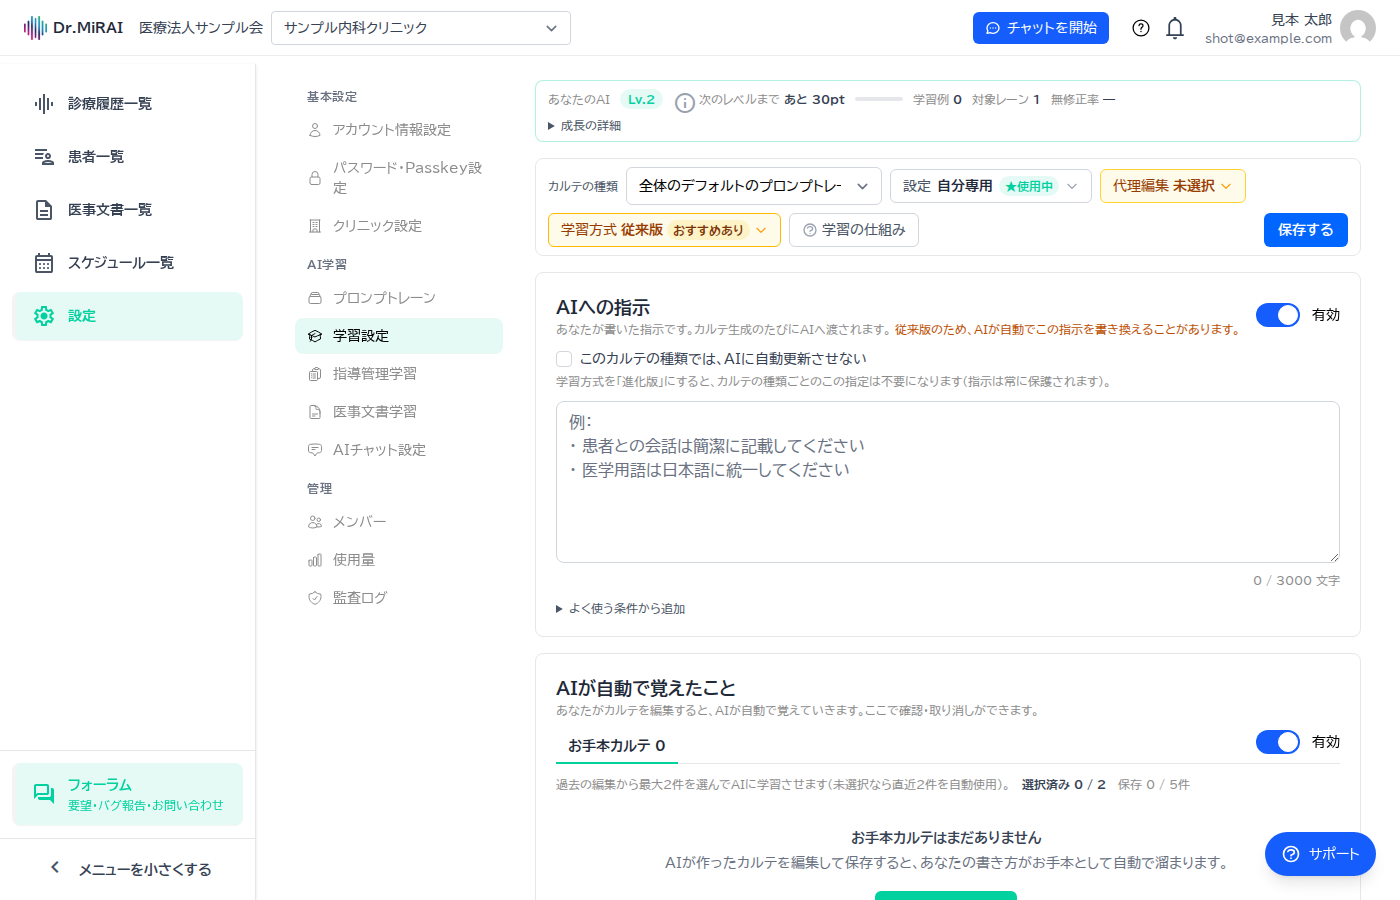Click the 使用量 bar chart icon
This screenshot has height=900, width=1400.
(x=315, y=560)
